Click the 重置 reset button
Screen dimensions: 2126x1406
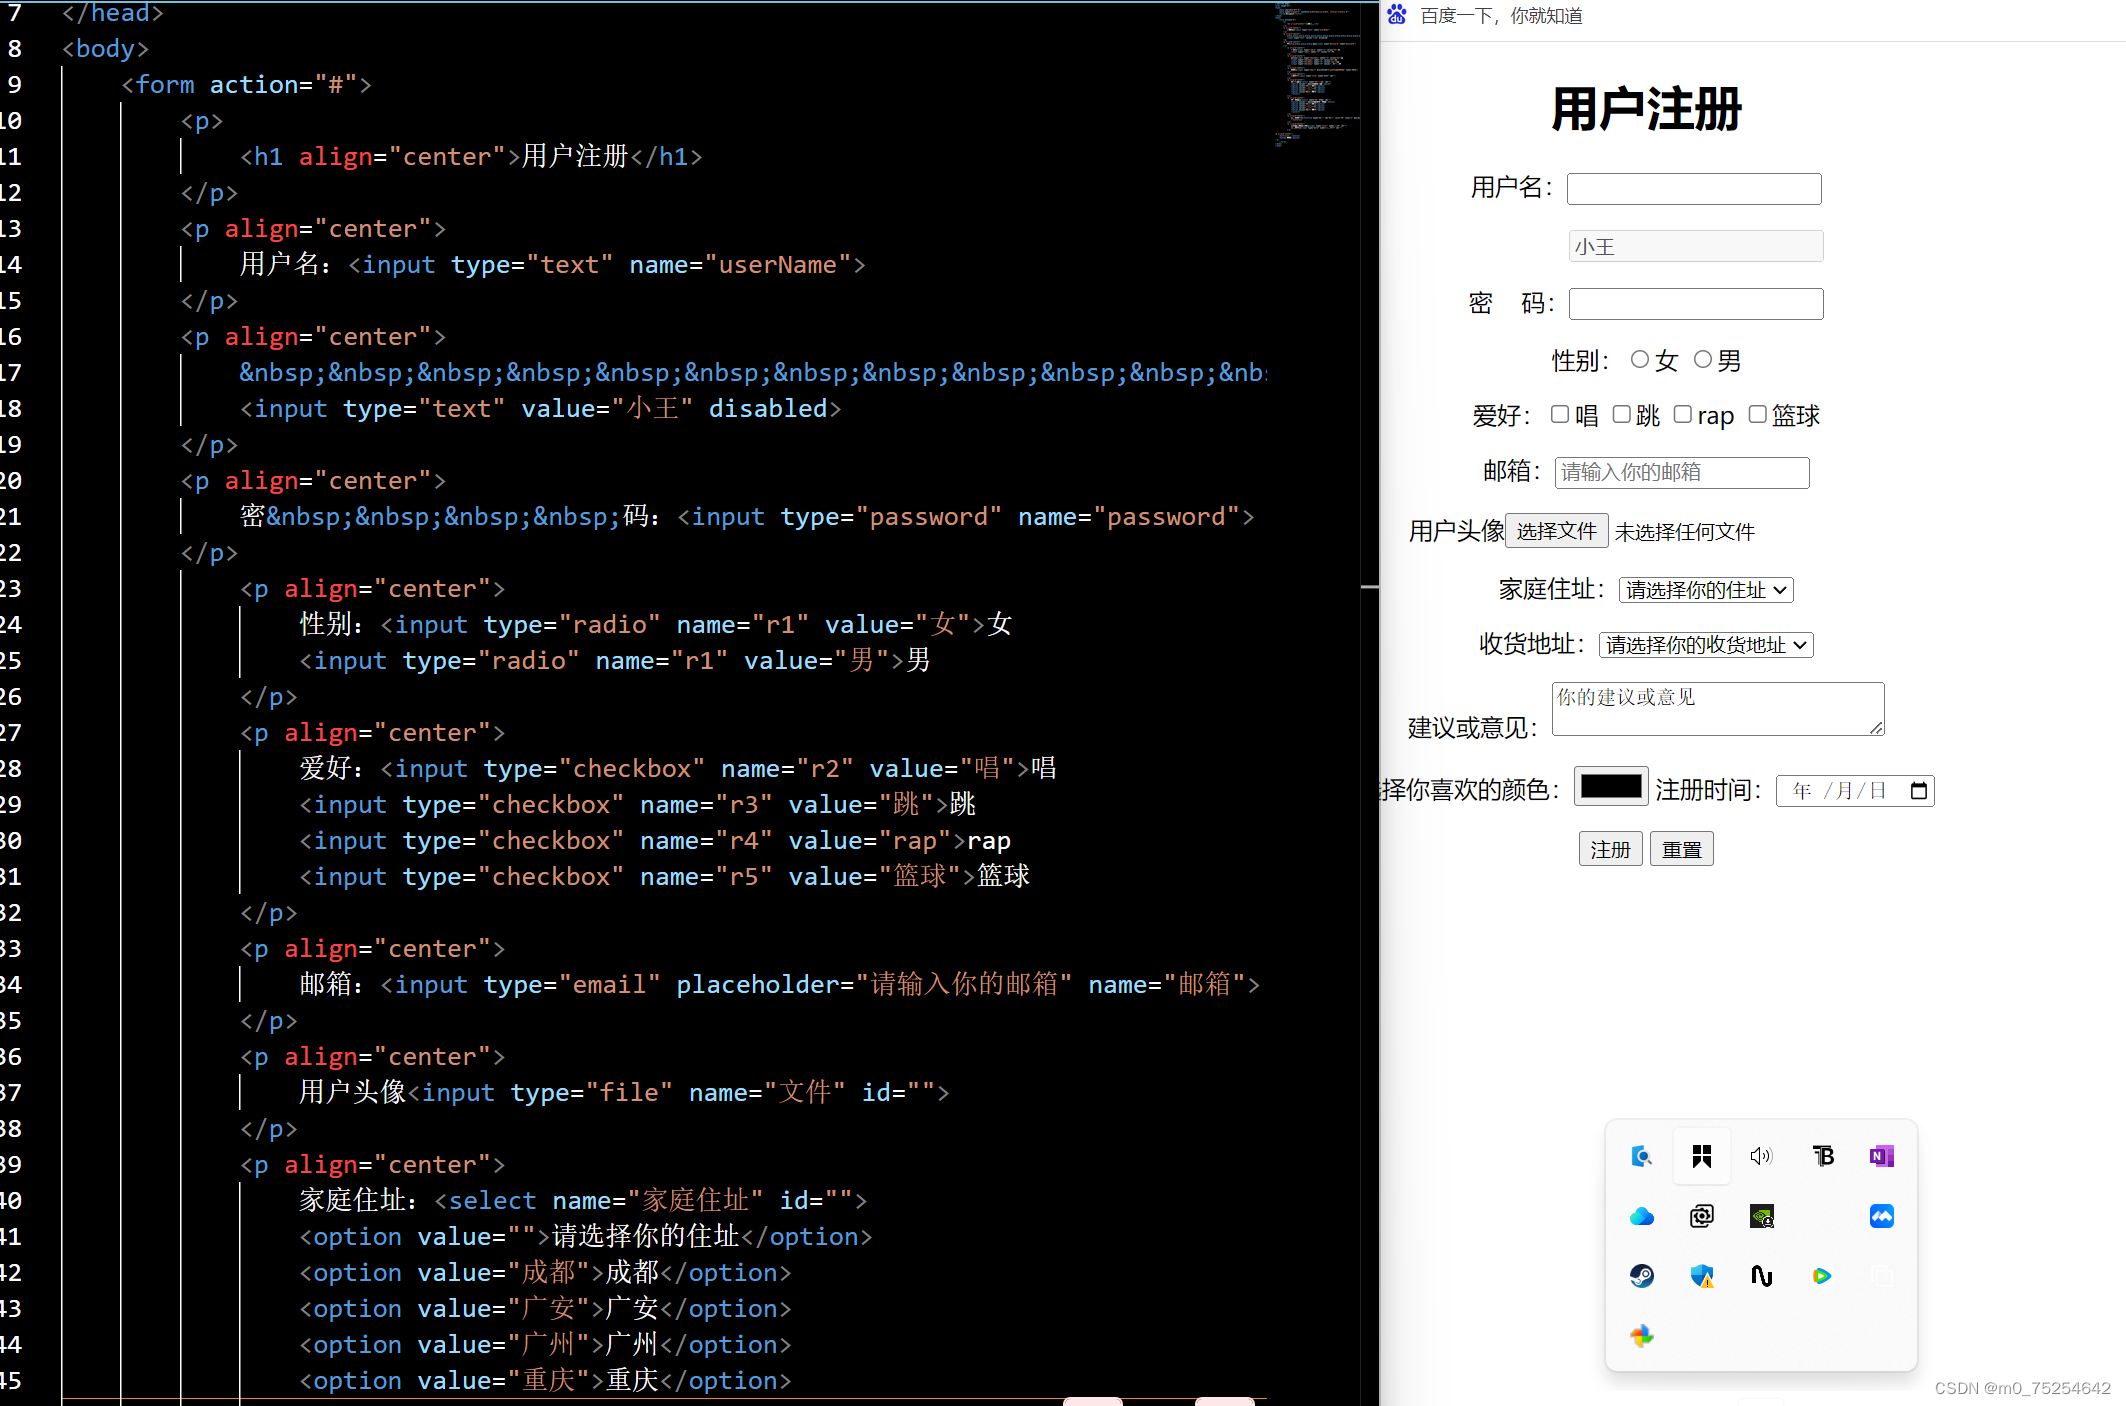1681,849
